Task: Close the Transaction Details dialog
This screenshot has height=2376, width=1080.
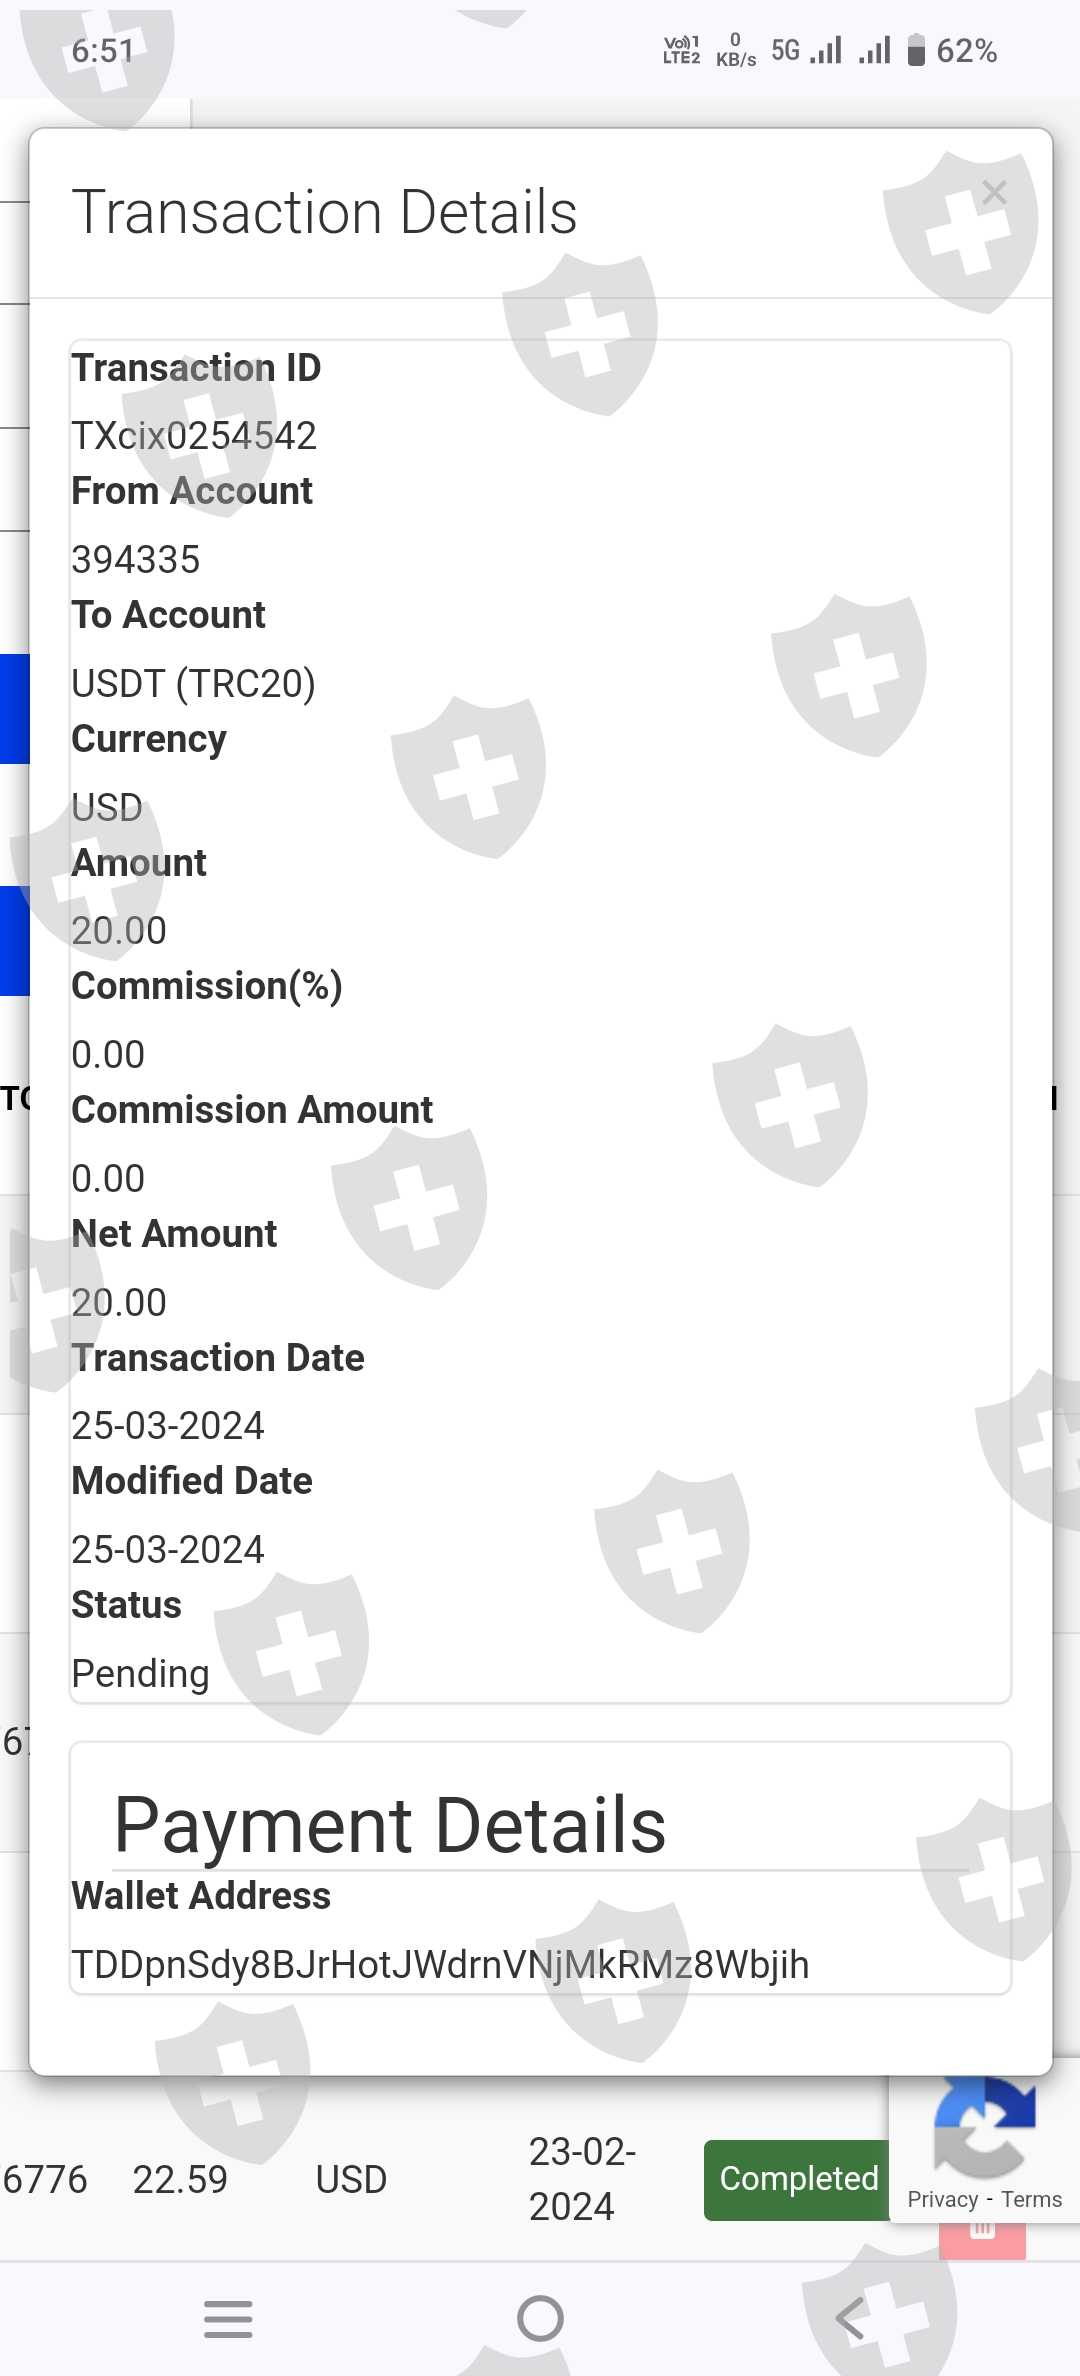Action: [994, 193]
